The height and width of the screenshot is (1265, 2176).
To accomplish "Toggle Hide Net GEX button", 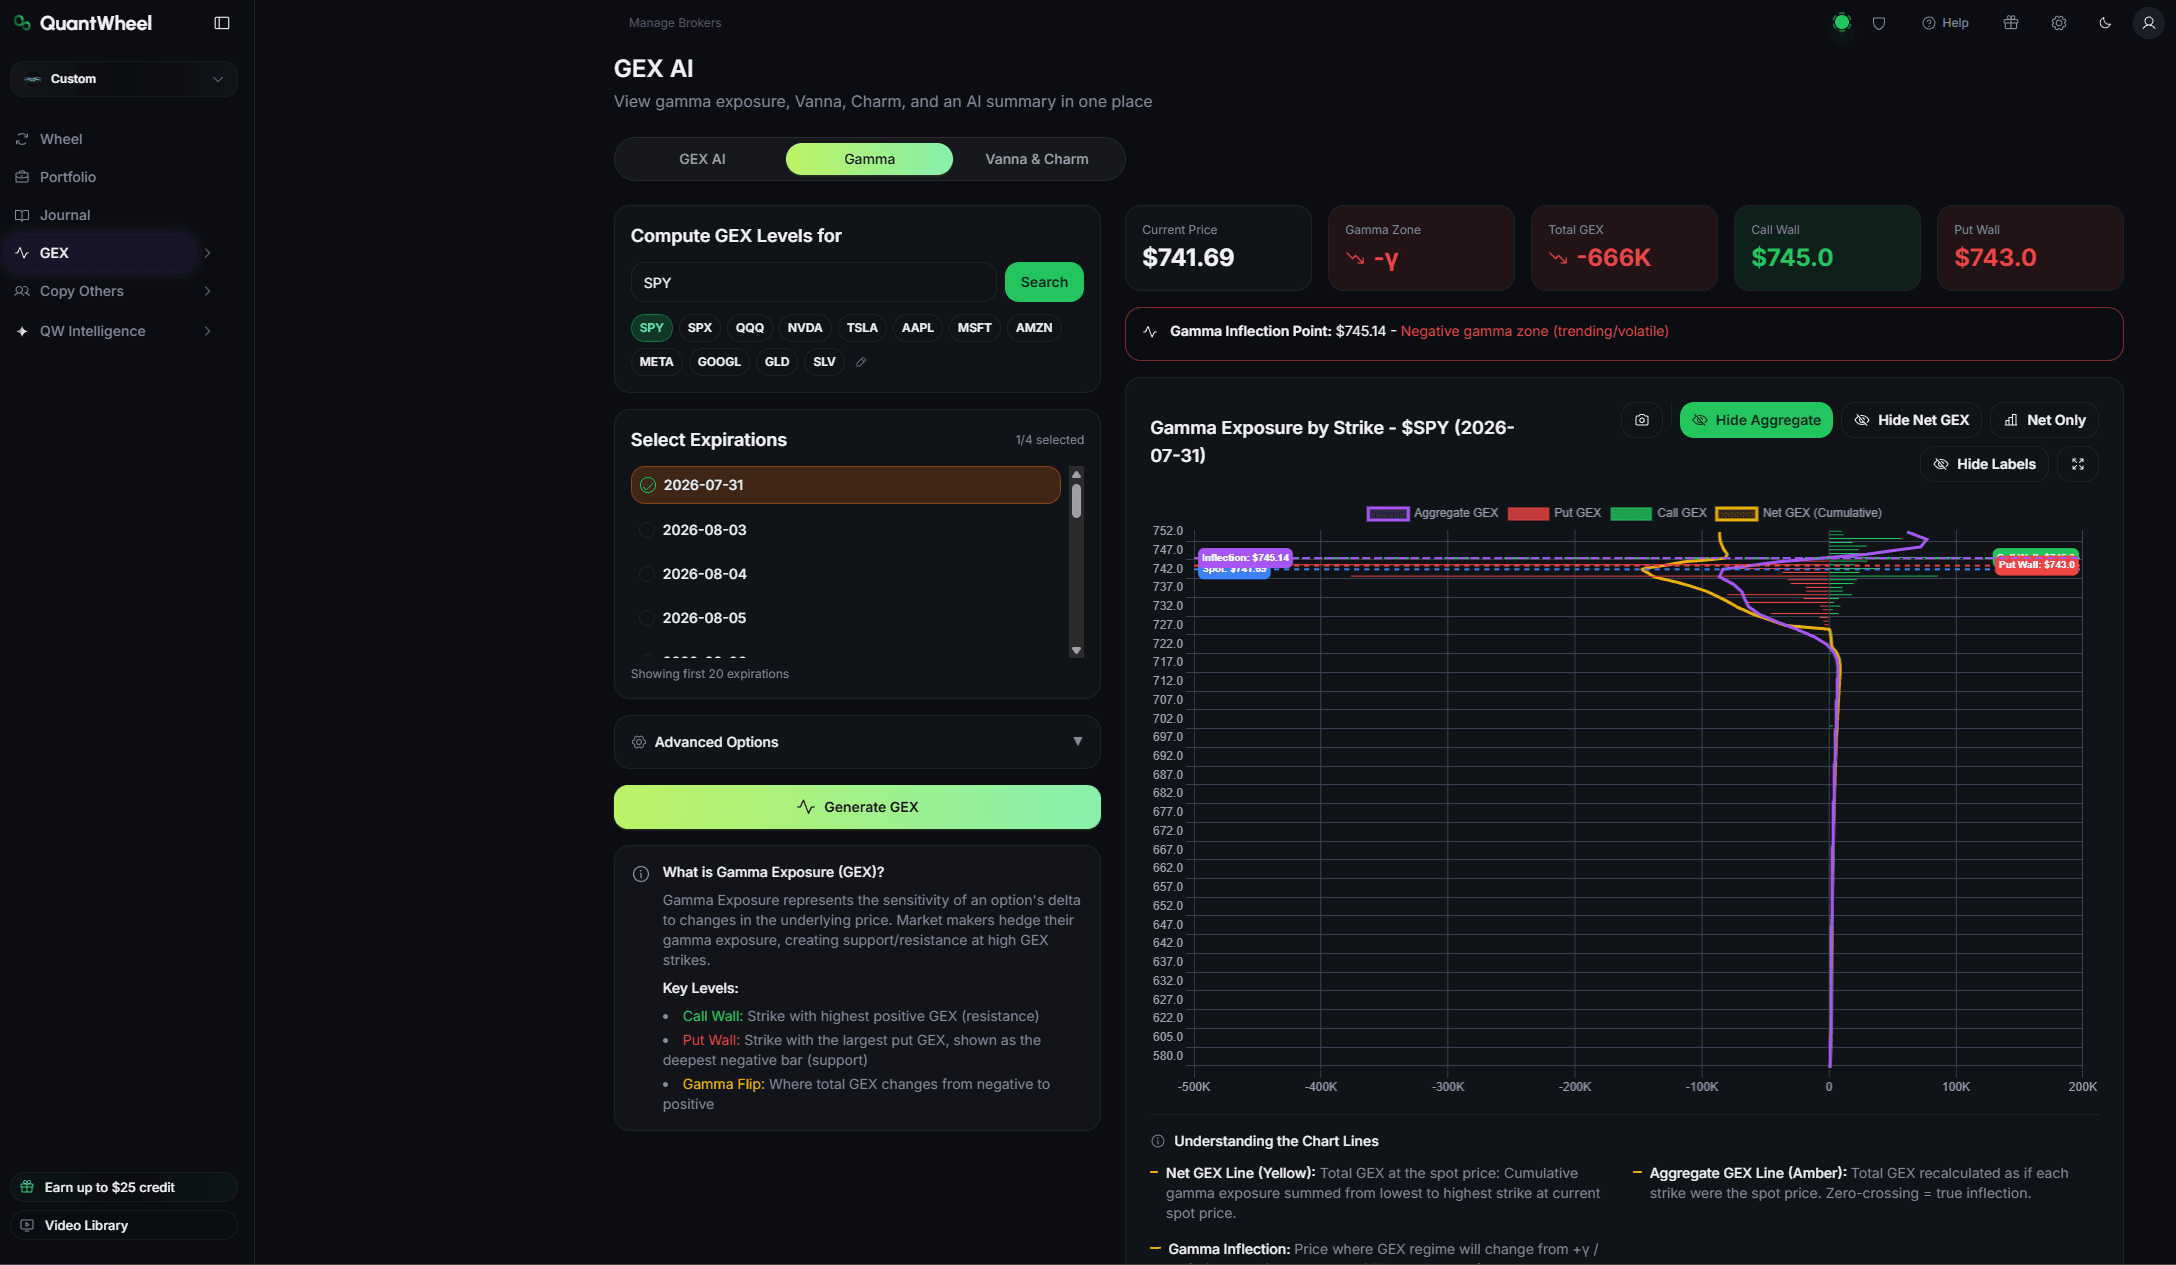I will (x=1912, y=420).
